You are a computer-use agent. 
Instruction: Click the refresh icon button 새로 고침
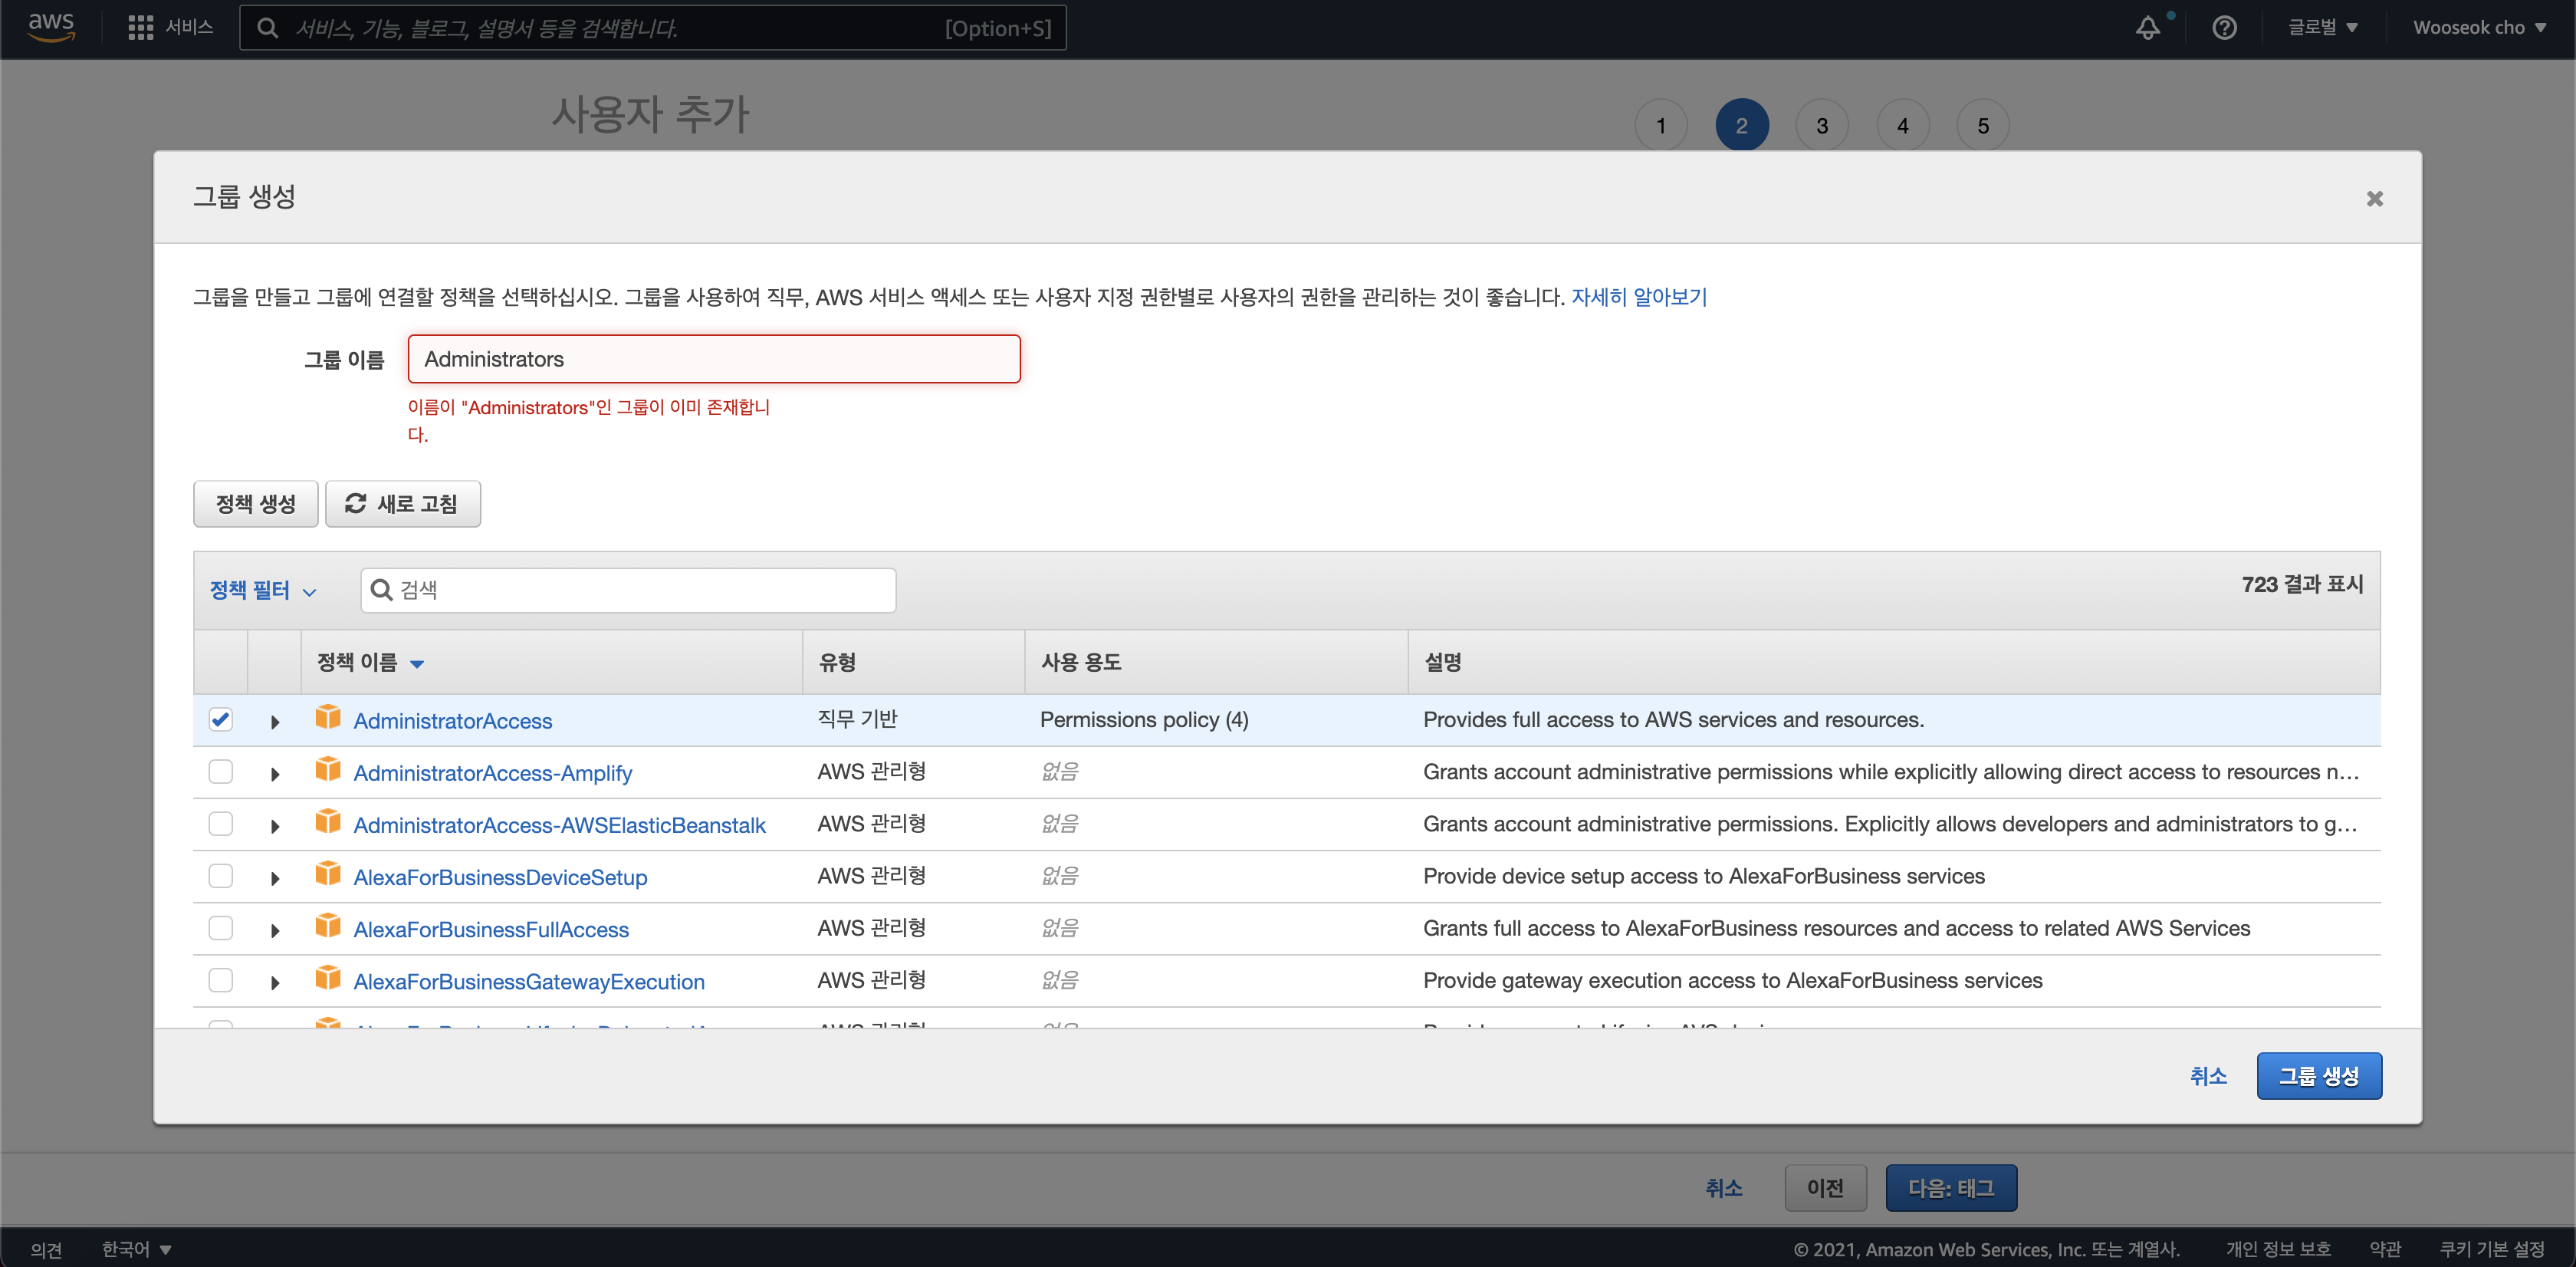(403, 504)
